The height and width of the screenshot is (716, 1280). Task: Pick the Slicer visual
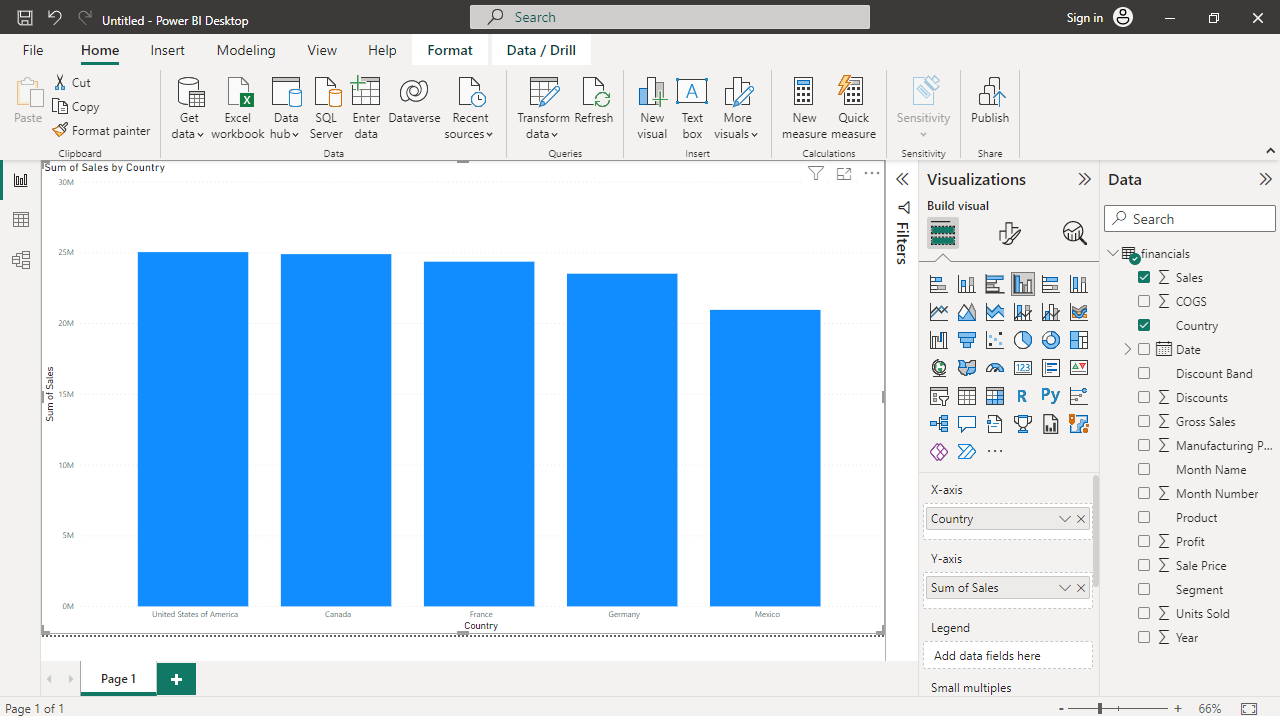tap(938, 396)
